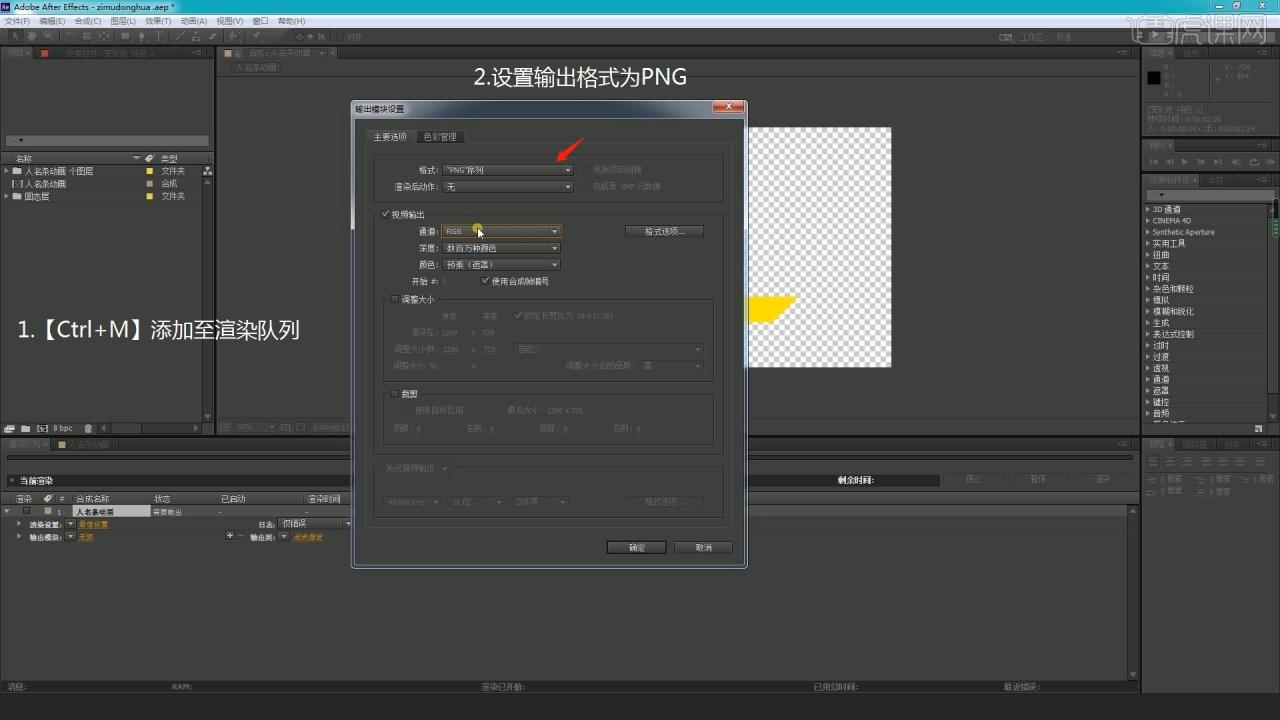Click the 无损 output module link
Image resolution: width=1280 pixels, height=720 pixels.
85,537
